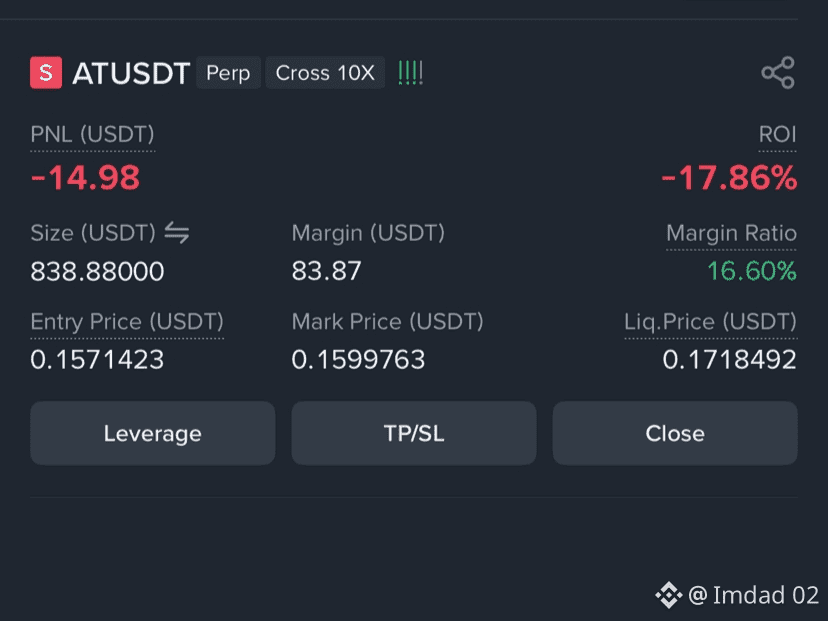Show Entry Price (USDT) explanation
828x621 pixels.
coord(127,322)
